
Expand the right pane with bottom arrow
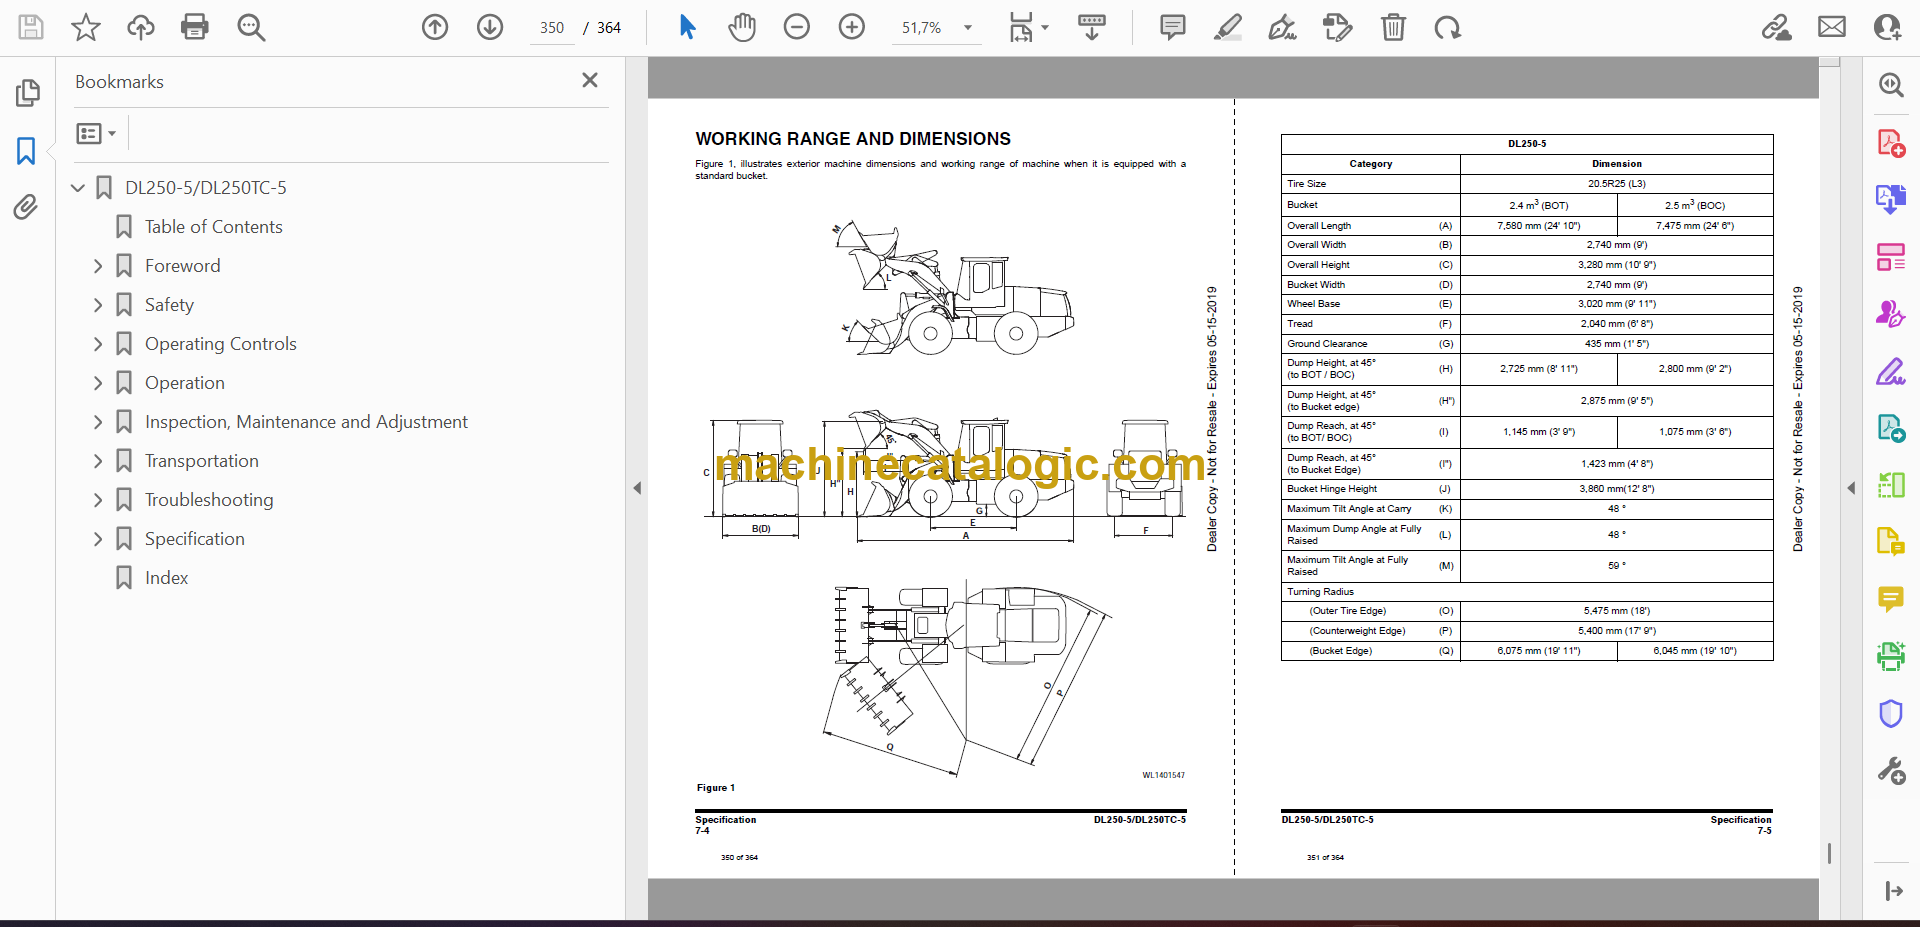tap(1893, 891)
